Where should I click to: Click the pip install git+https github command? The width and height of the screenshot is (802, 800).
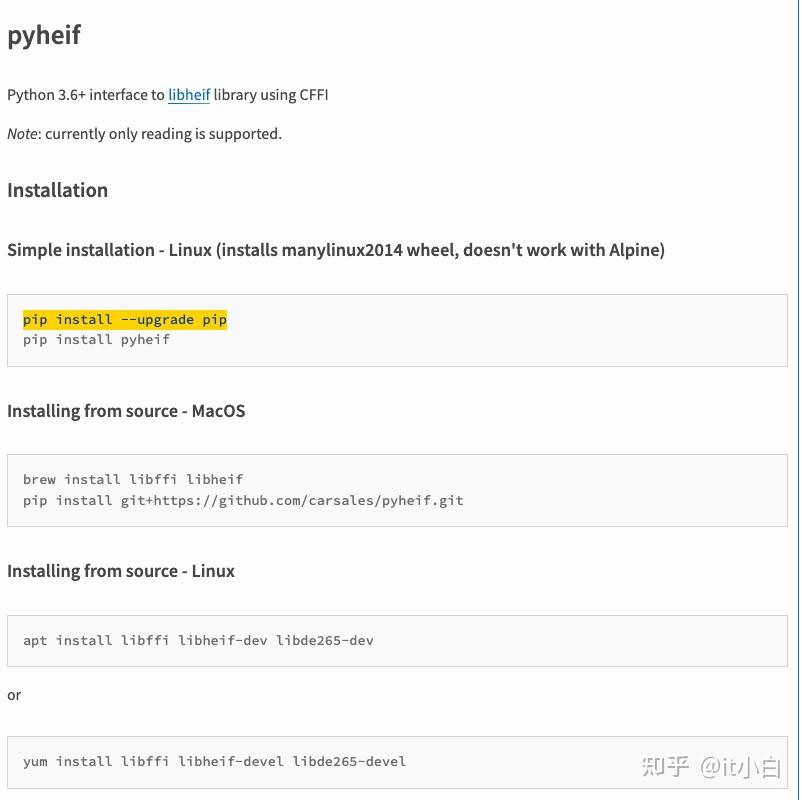(243, 500)
